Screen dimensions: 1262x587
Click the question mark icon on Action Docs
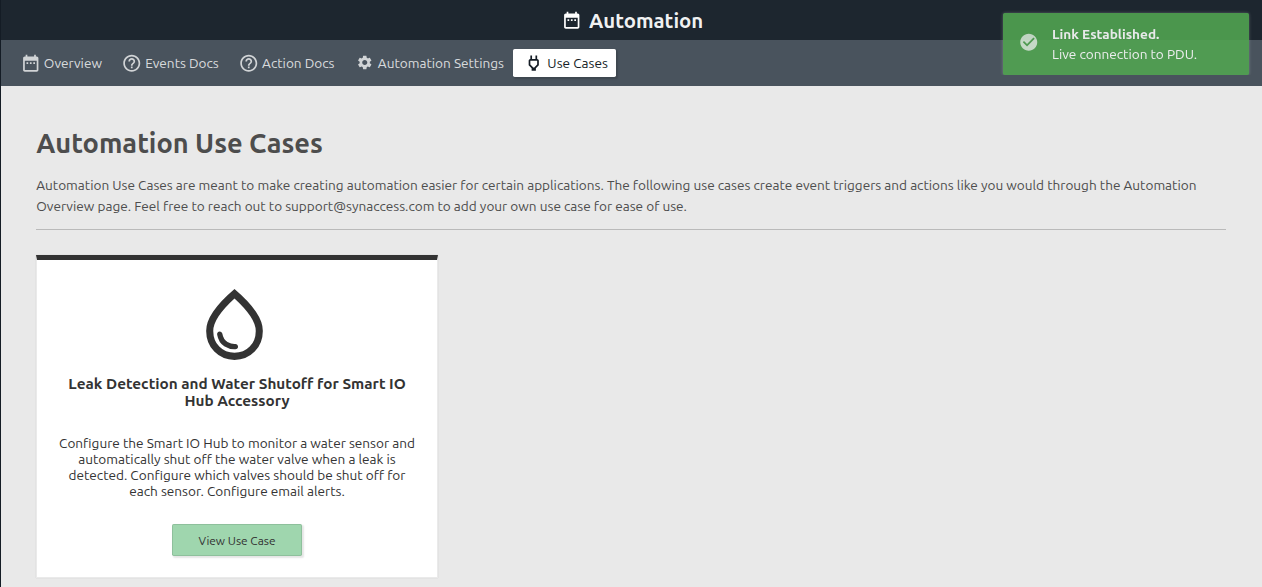[x=249, y=63]
